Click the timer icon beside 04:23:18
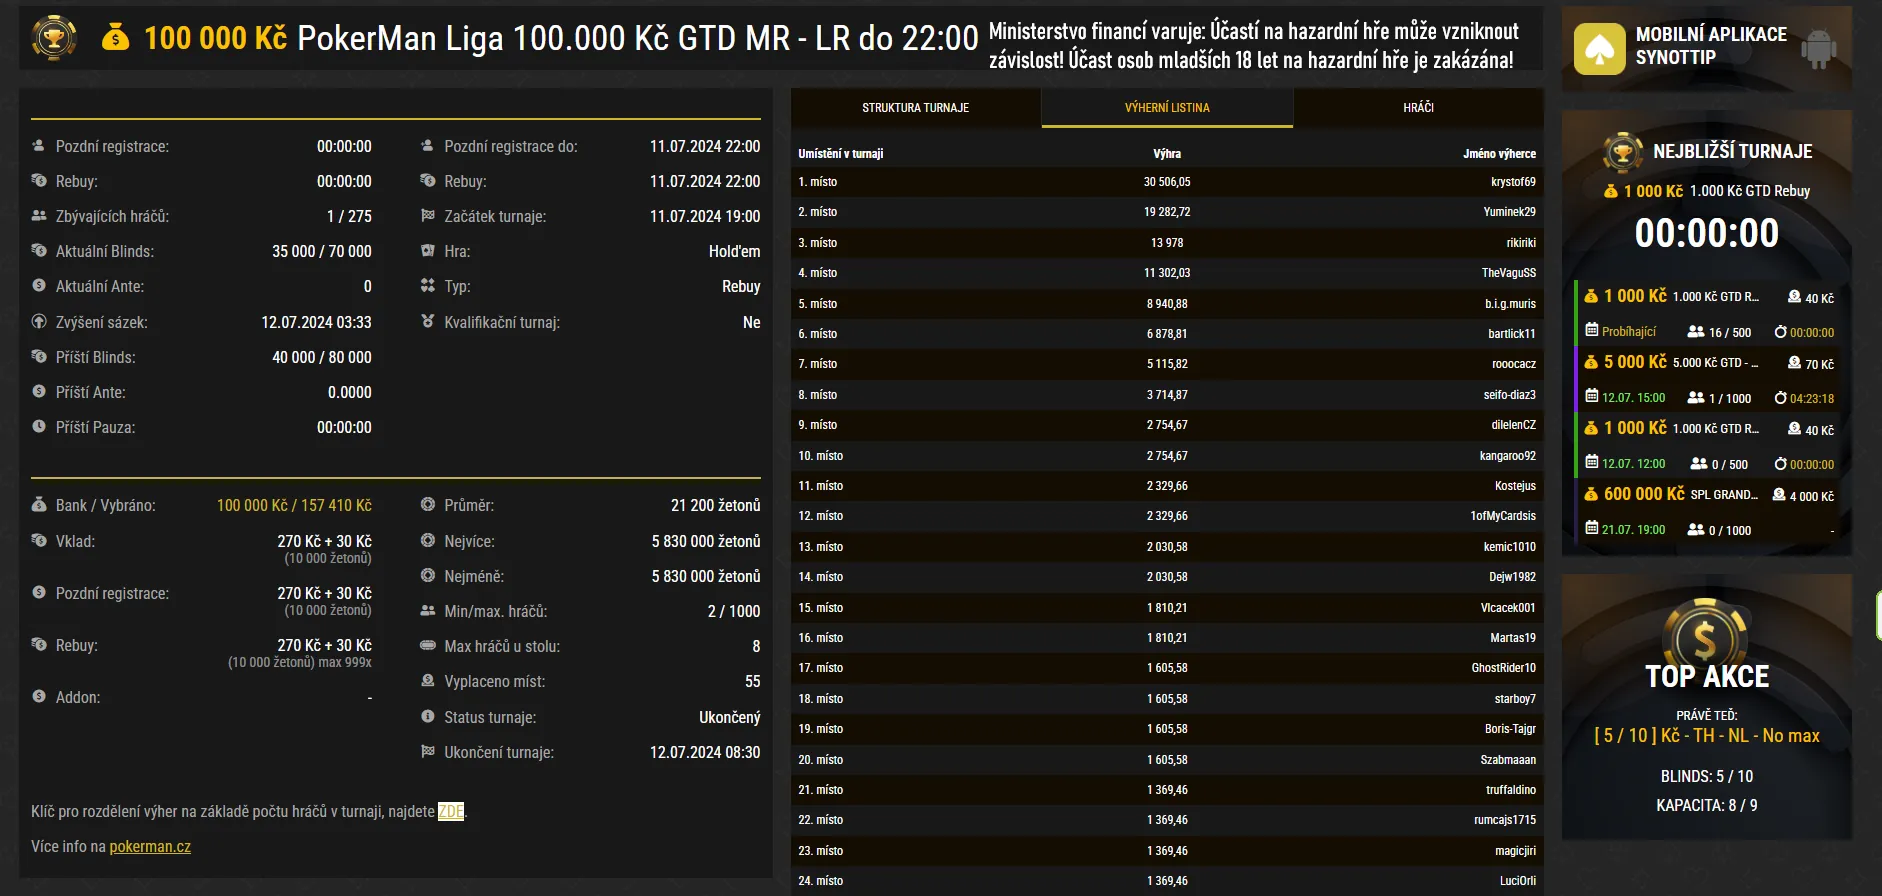The width and height of the screenshot is (1882, 896). pos(1780,398)
